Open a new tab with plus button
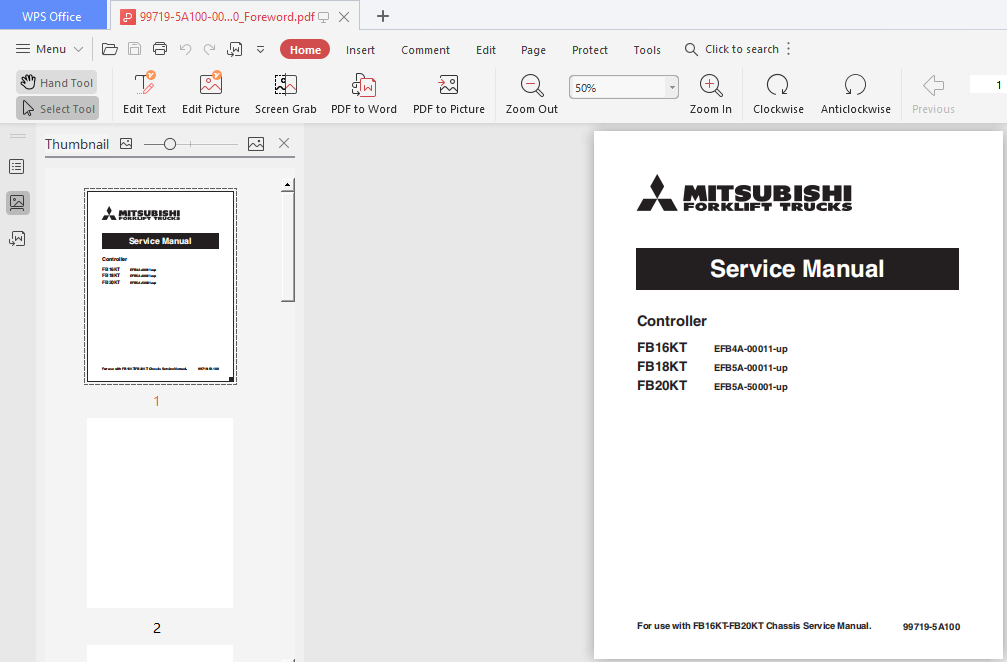1007x662 pixels. point(383,16)
